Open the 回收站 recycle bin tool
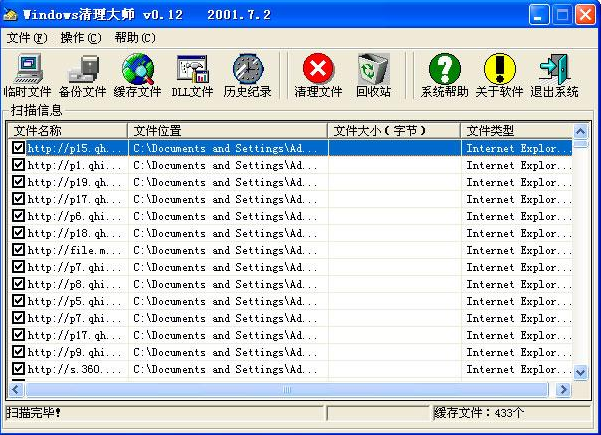 point(373,75)
